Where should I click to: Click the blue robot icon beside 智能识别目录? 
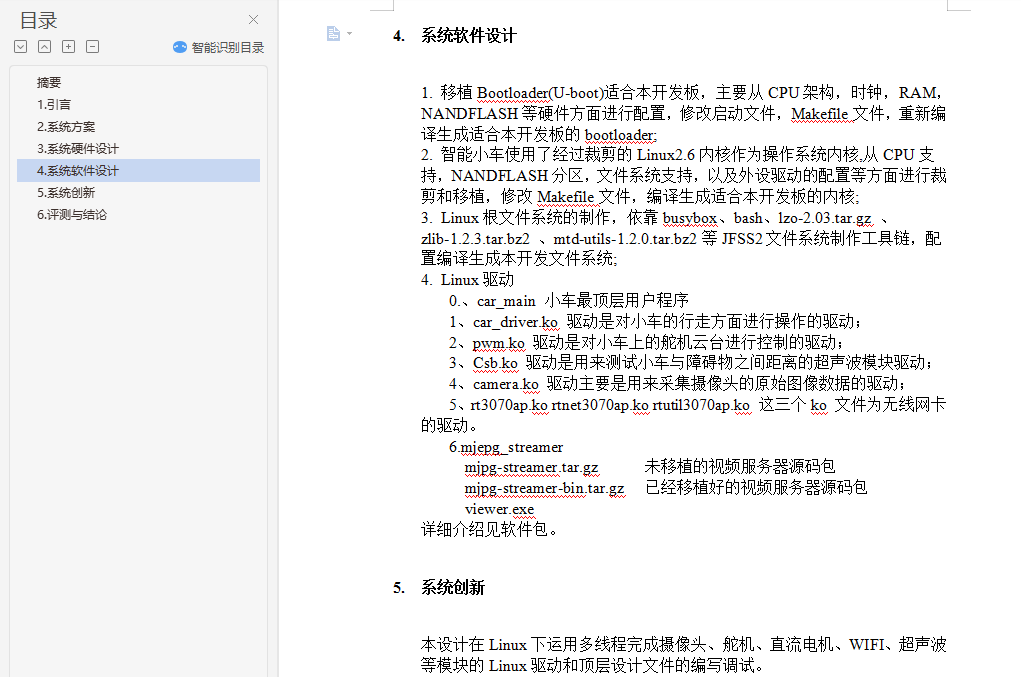pyautogui.click(x=180, y=48)
